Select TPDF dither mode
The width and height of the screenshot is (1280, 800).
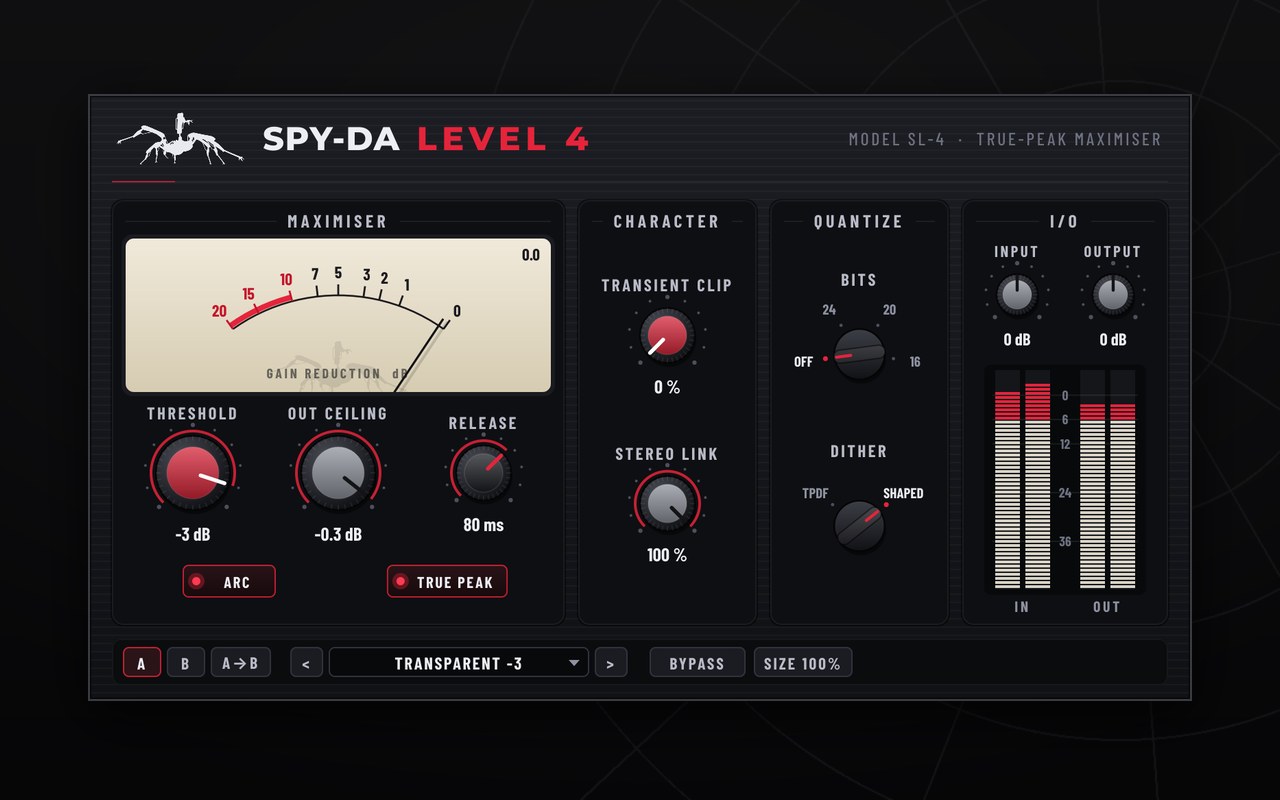click(x=815, y=494)
